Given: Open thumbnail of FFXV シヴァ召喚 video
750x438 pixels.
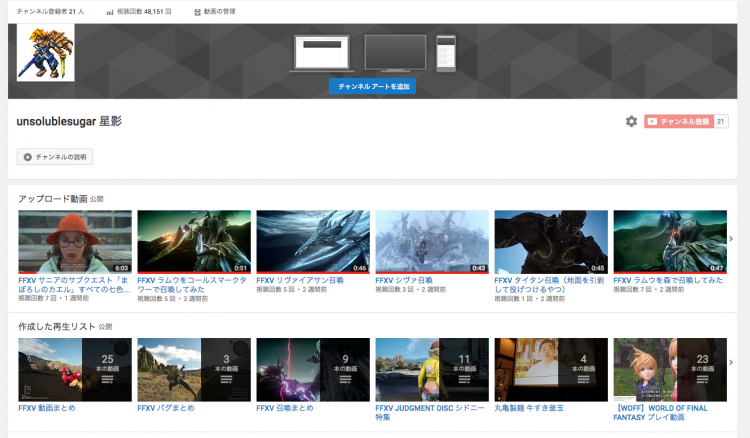Looking at the screenshot, I should 432,242.
